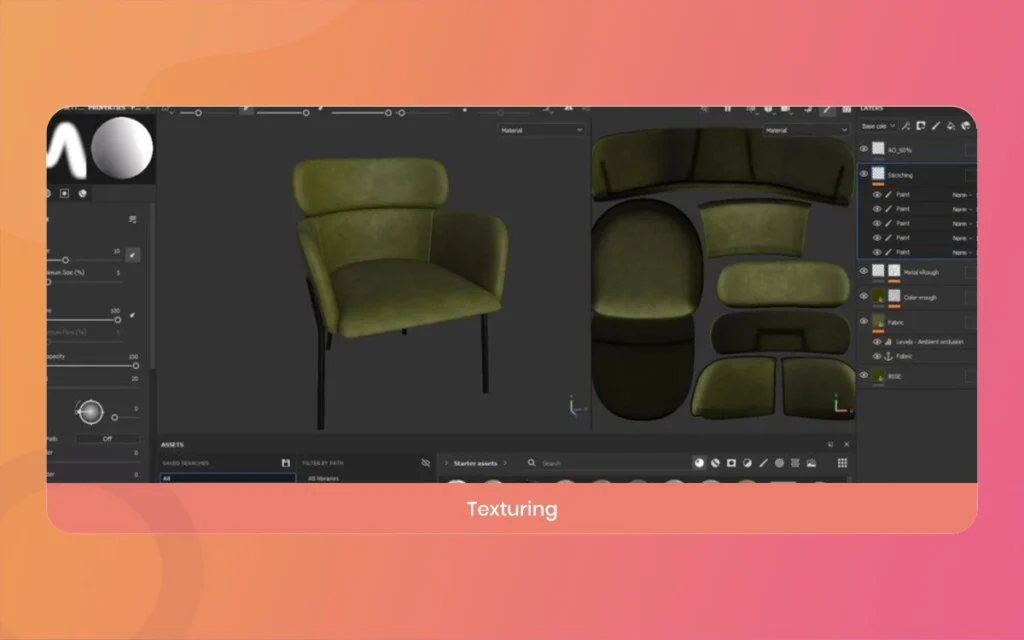Filter assets by brushes icon
The width and height of the screenshot is (1024, 640).
(x=763, y=463)
